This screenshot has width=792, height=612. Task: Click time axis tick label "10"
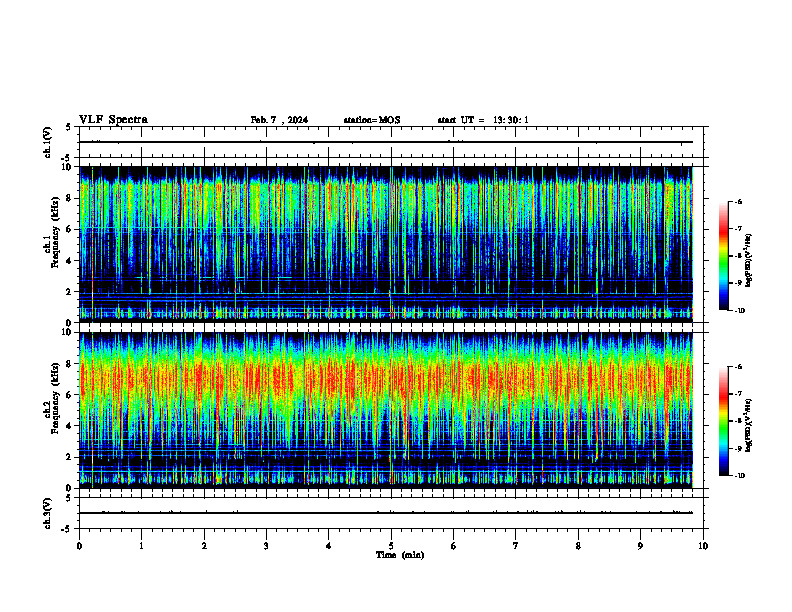[x=703, y=546]
